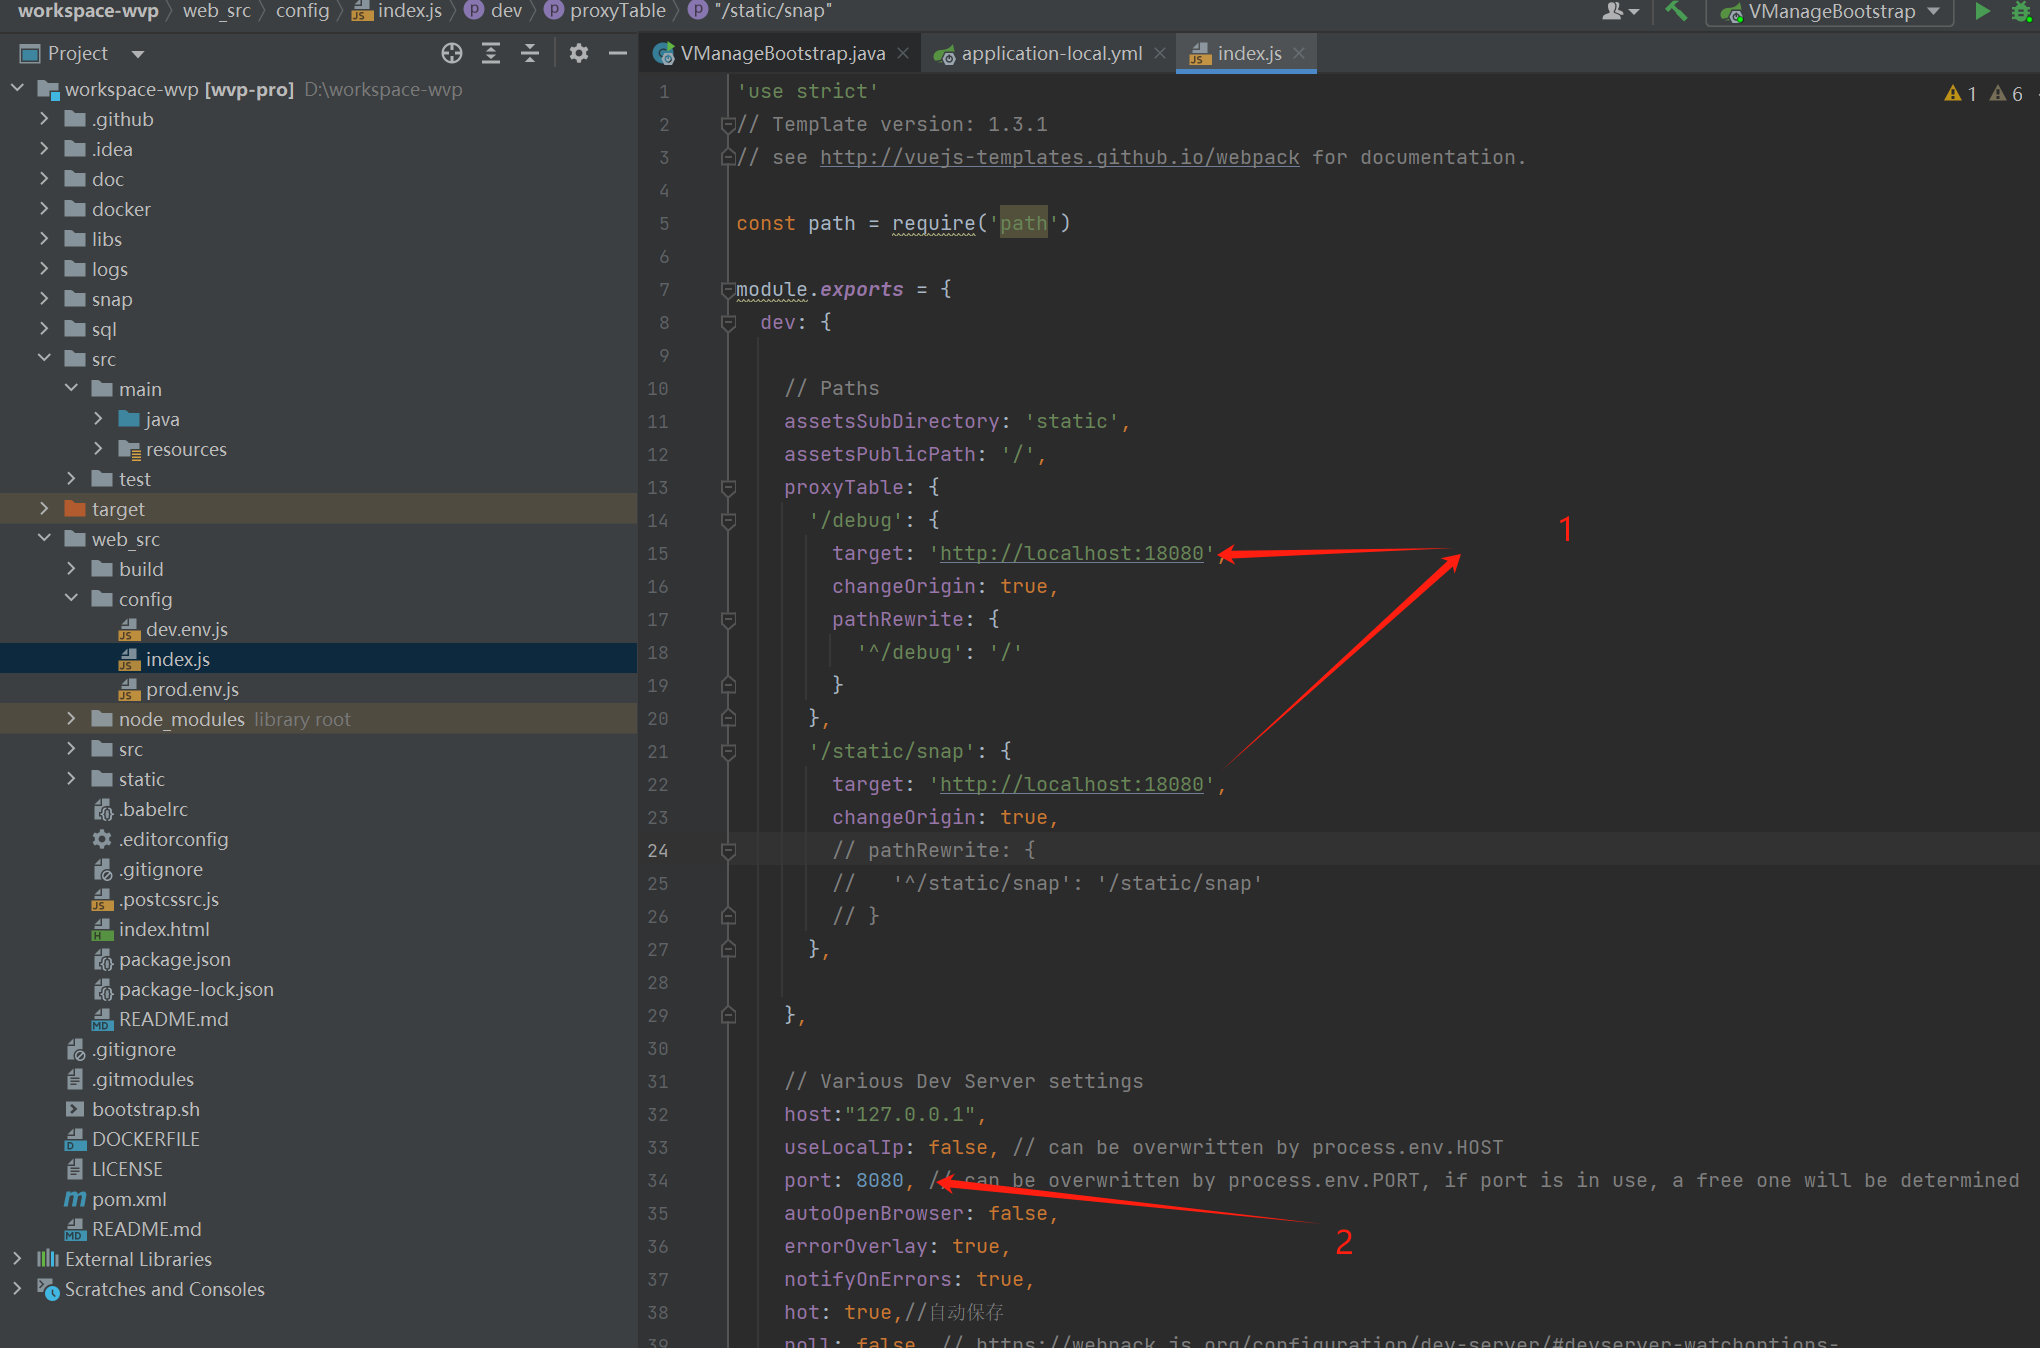Fold the '/debug' block at line 14
The height and width of the screenshot is (1348, 2040).
pyautogui.click(x=728, y=520)
